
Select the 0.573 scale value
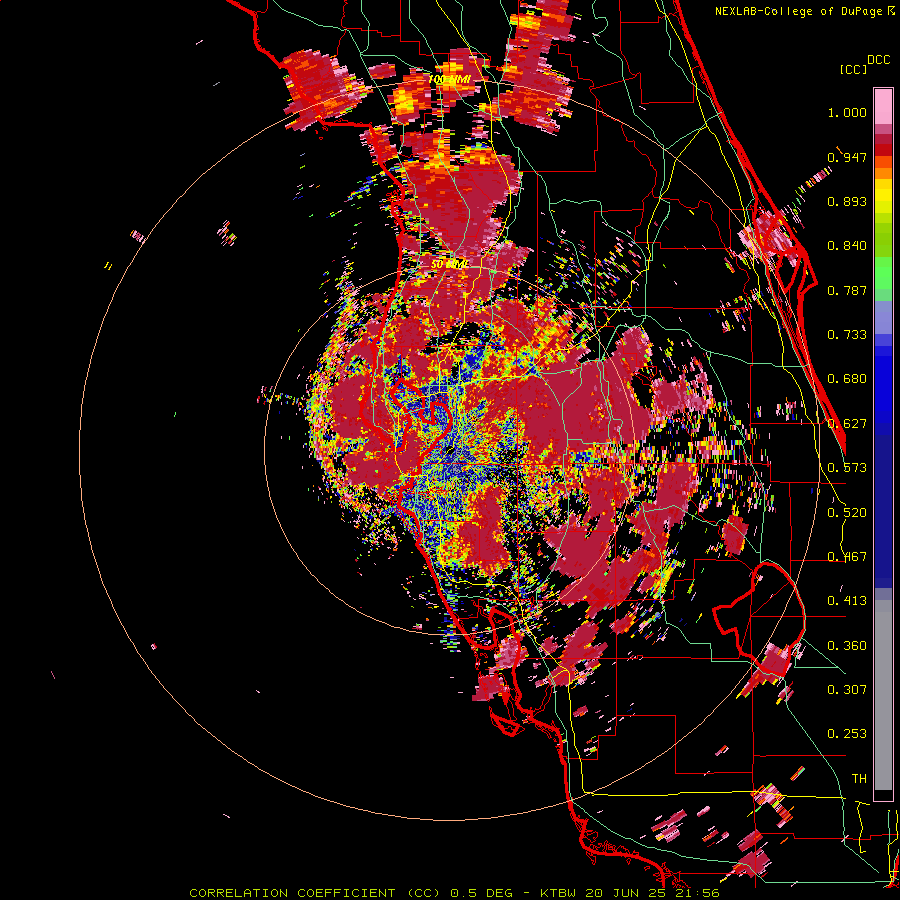click(847, 468)
